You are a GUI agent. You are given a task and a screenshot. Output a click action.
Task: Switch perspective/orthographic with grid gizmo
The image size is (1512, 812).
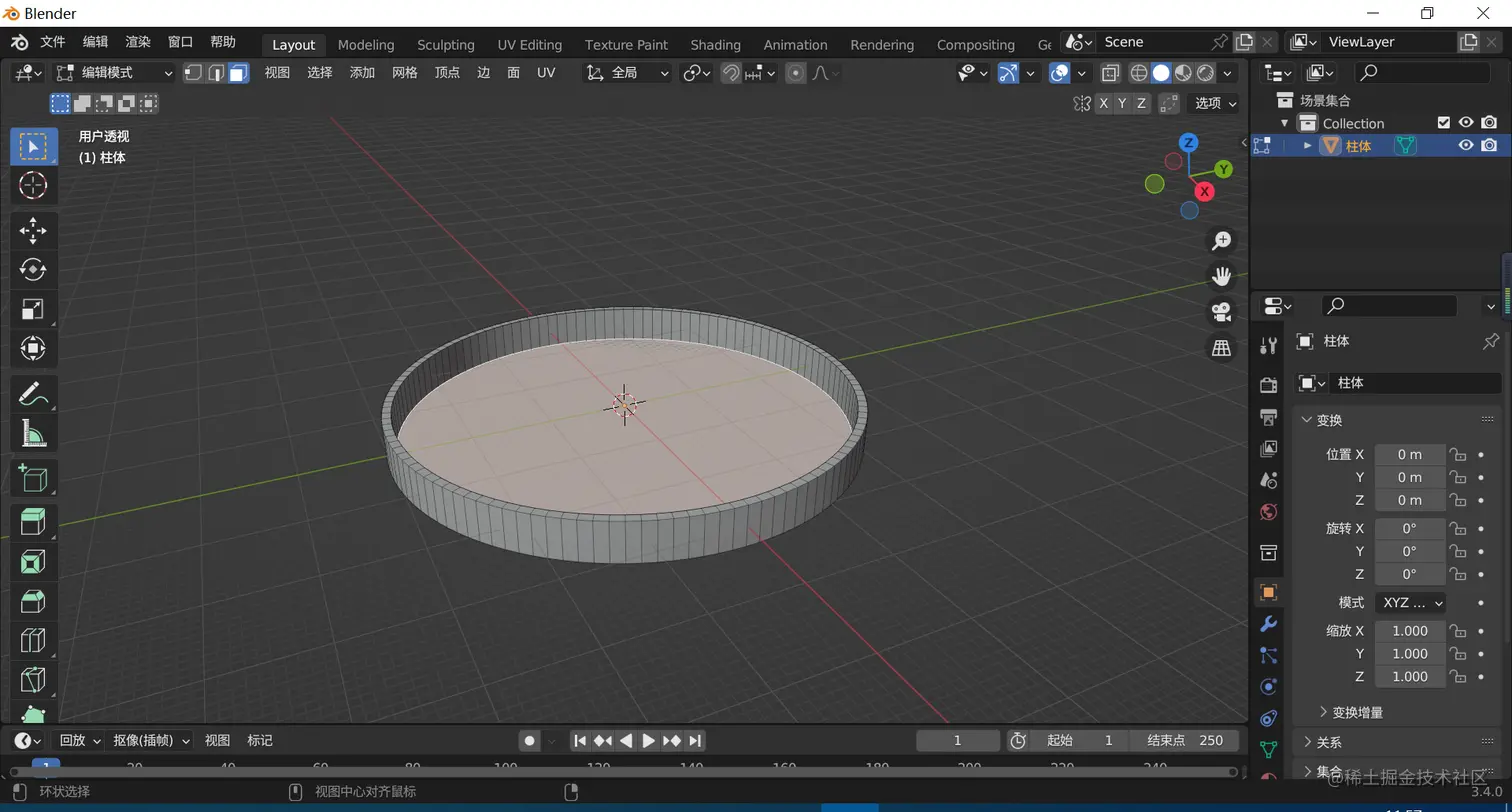point(1221,348)
